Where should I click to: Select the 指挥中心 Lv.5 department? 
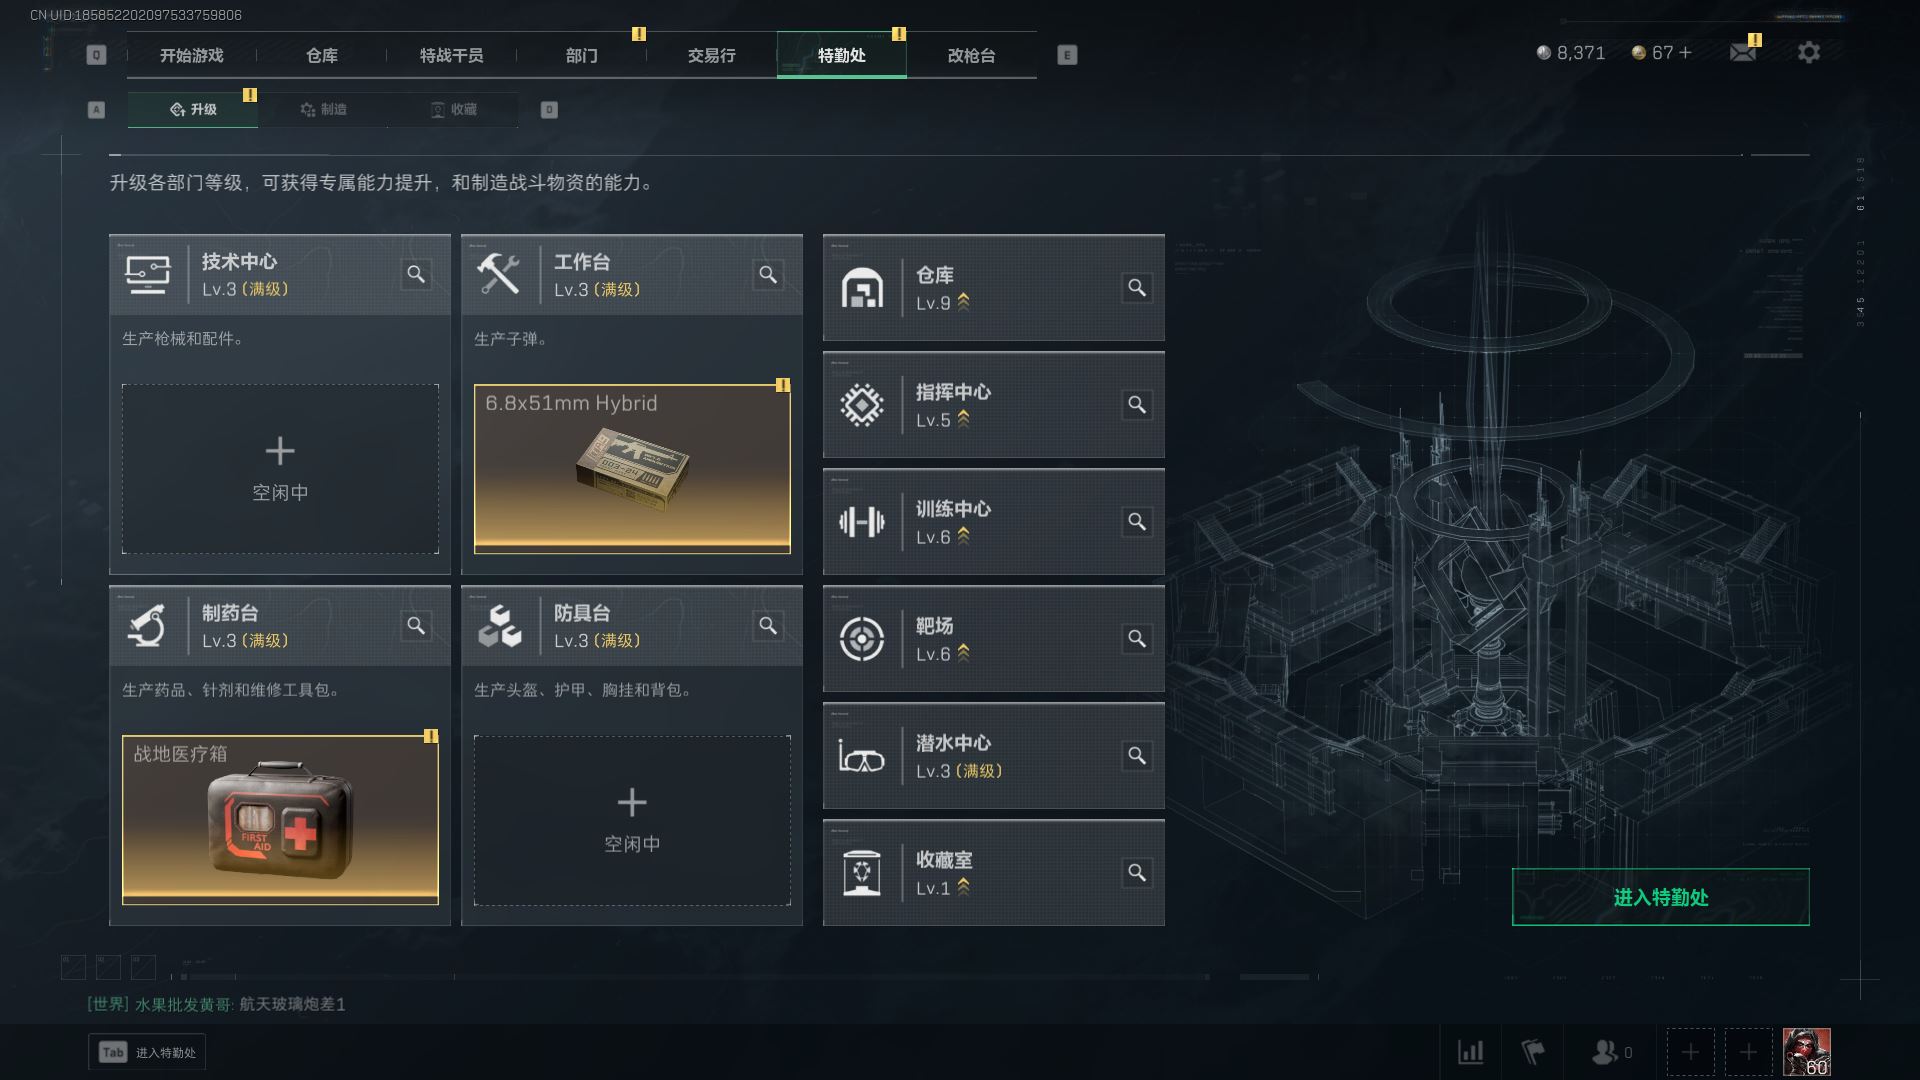coord(994,405)
